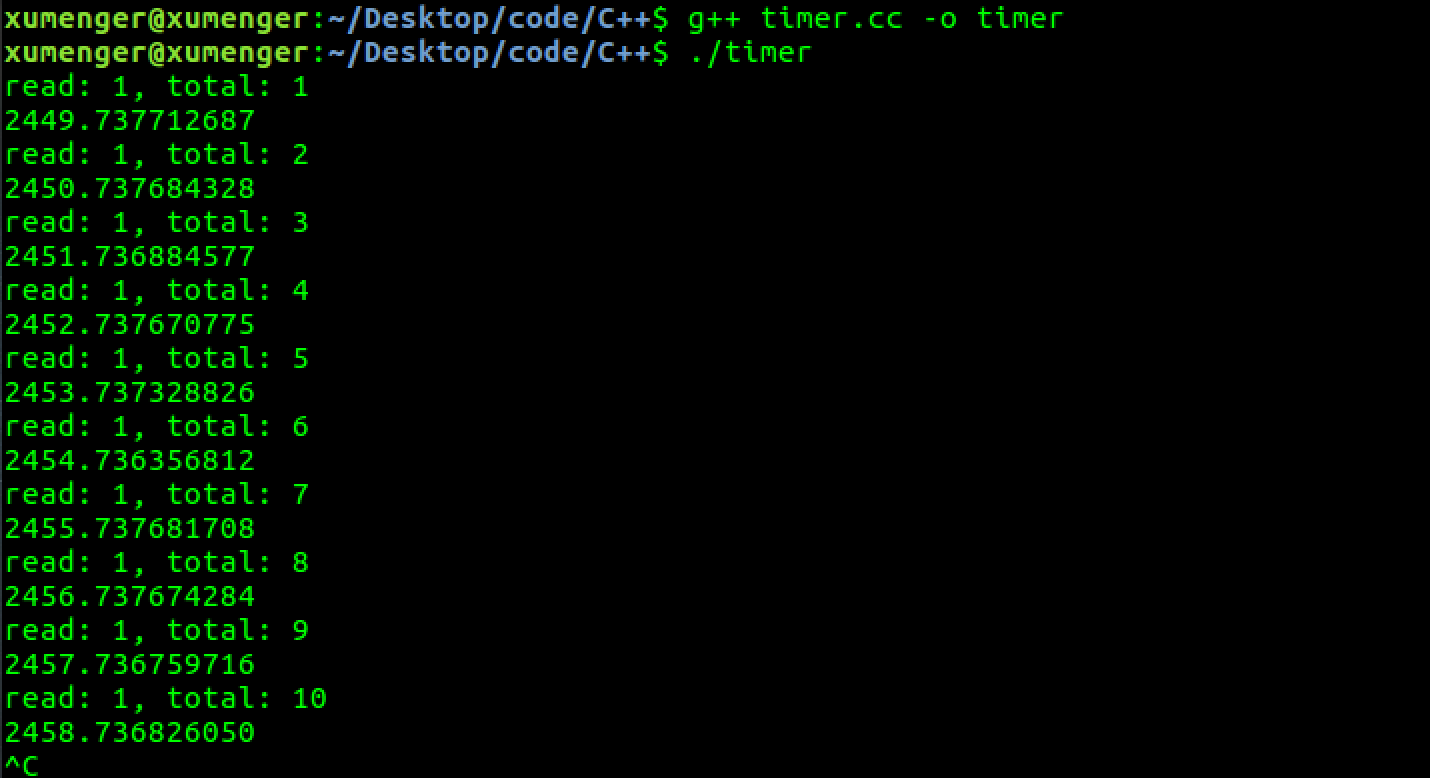Click the timestamp 2457.736759716

coord(130,665)
